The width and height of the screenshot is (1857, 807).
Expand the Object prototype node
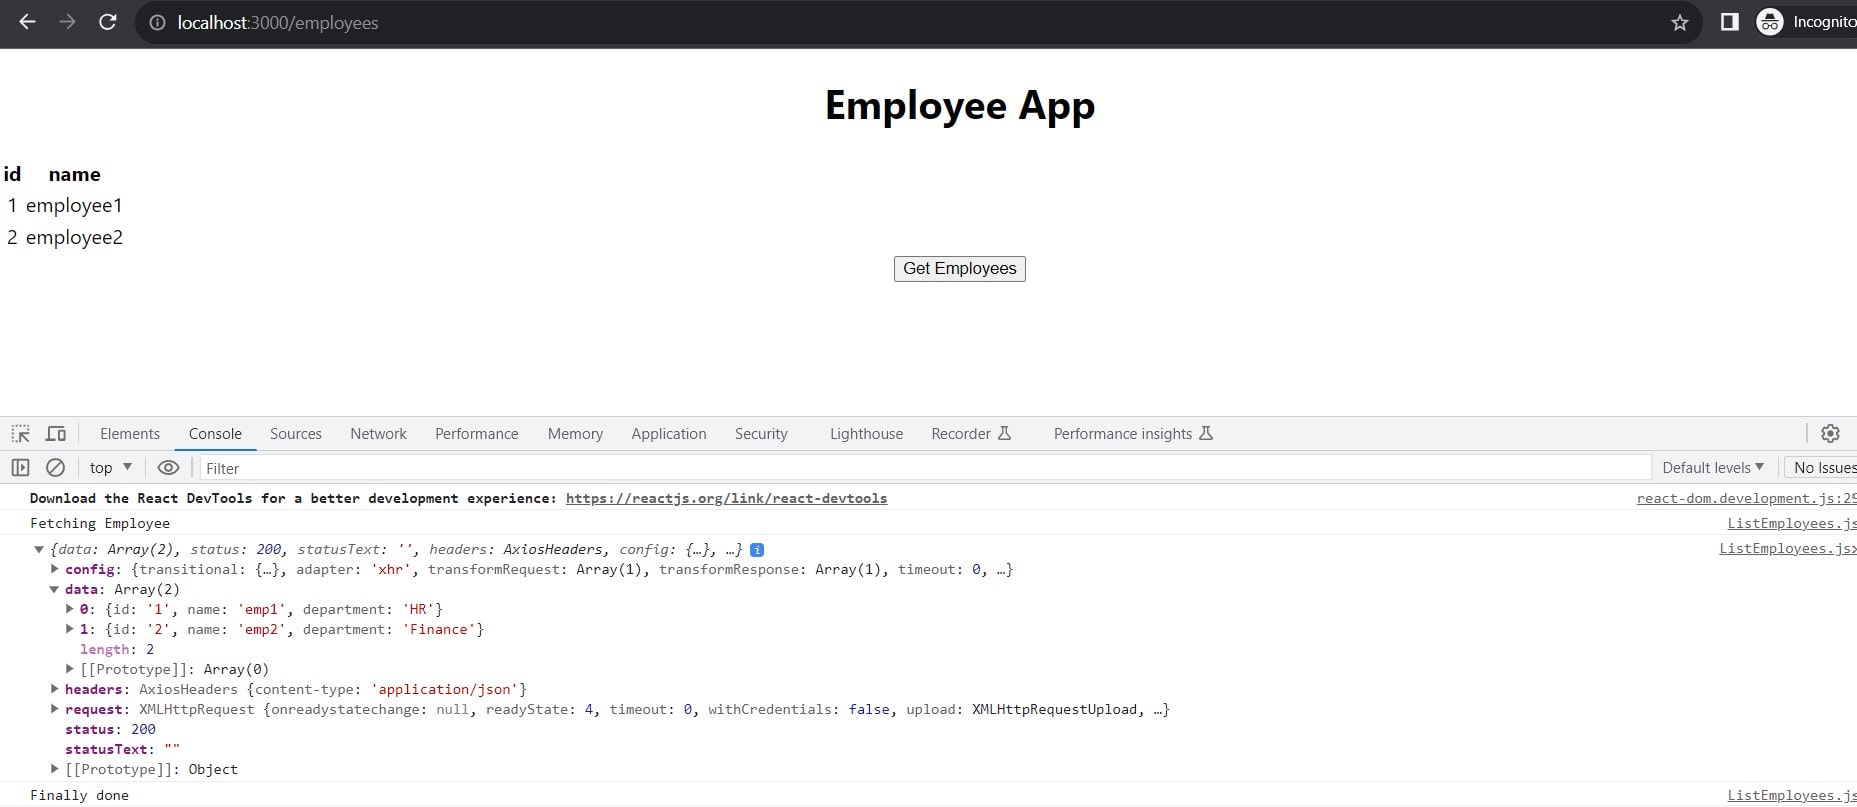tap(55, 769)
